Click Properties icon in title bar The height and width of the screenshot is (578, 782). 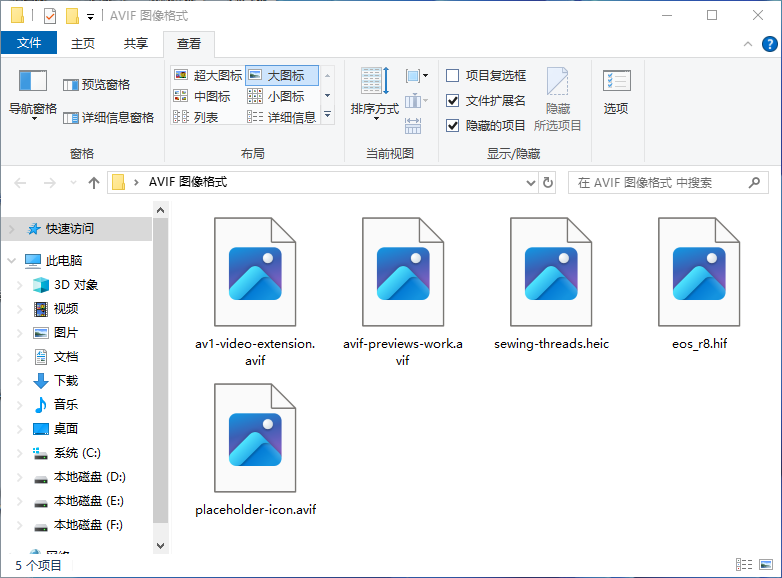[50, 16]
